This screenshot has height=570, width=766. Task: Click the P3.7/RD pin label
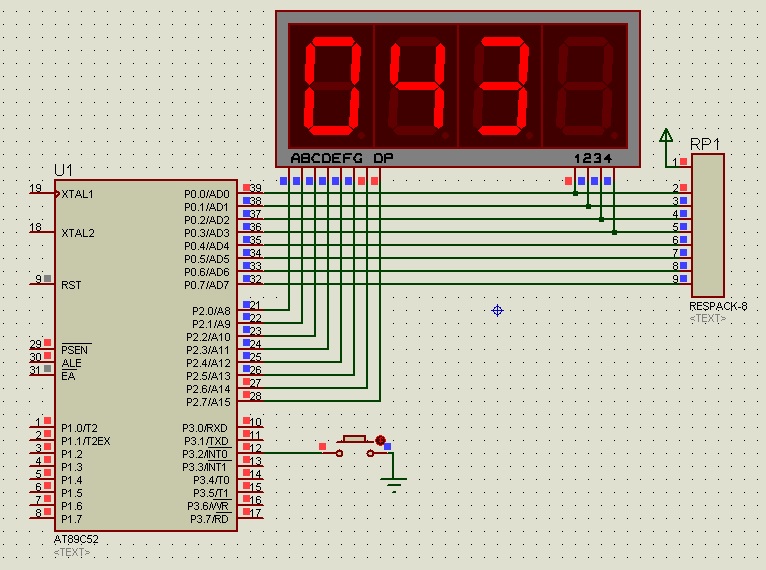pos(209,519)
